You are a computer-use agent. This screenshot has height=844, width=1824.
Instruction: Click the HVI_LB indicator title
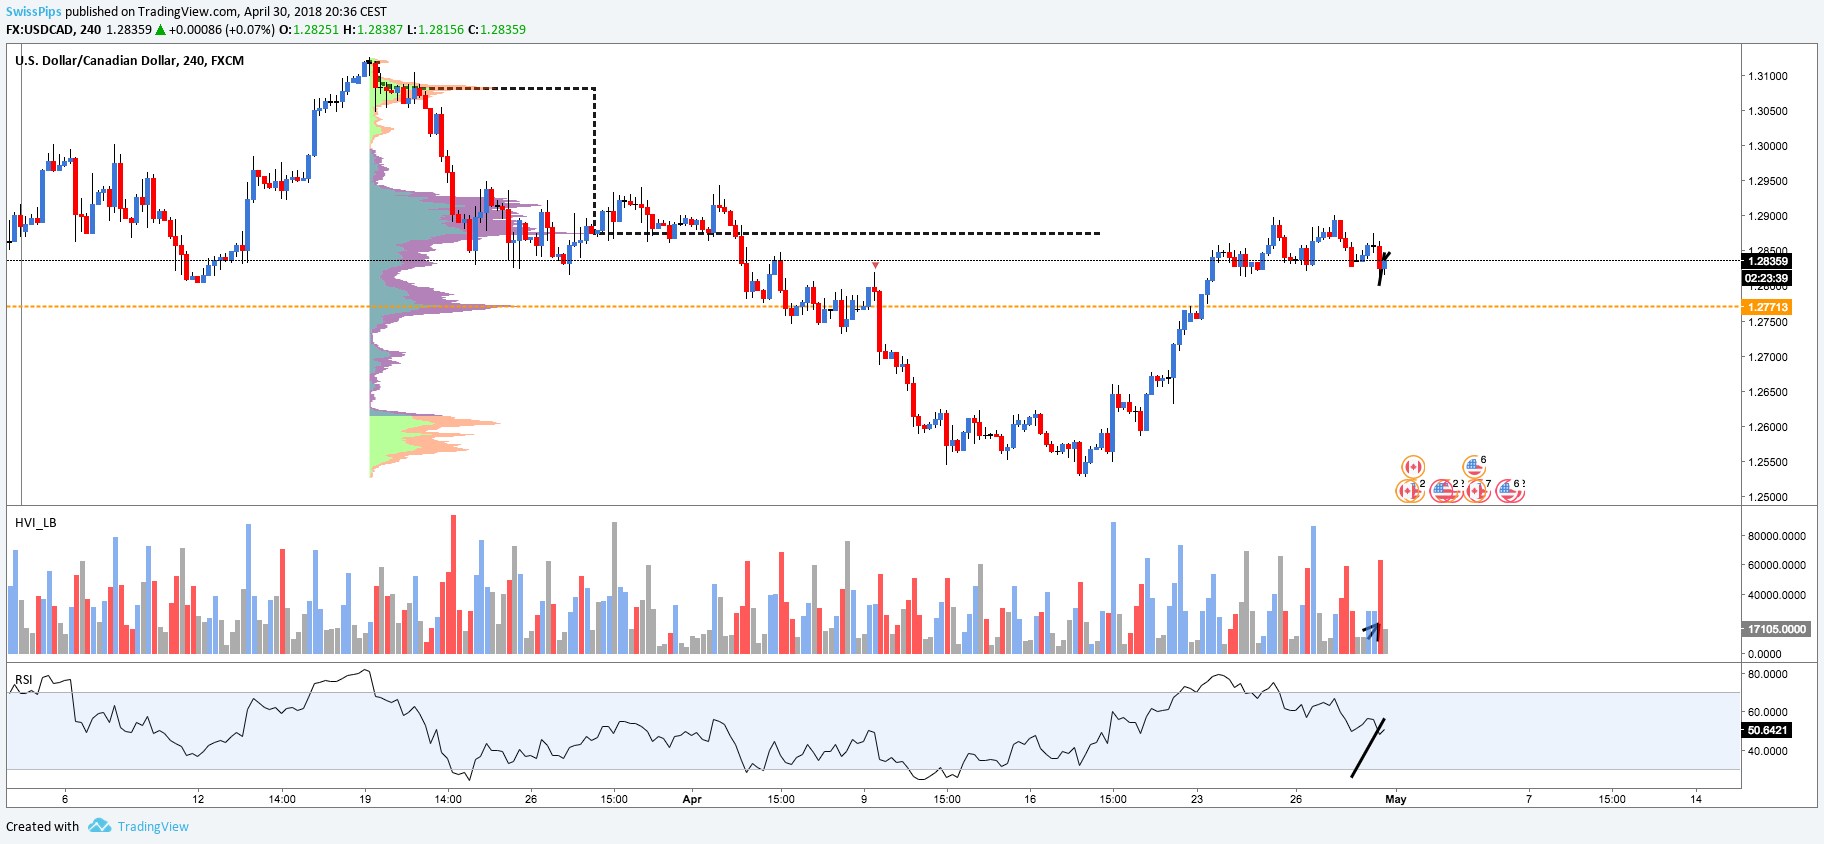point(35,523)
